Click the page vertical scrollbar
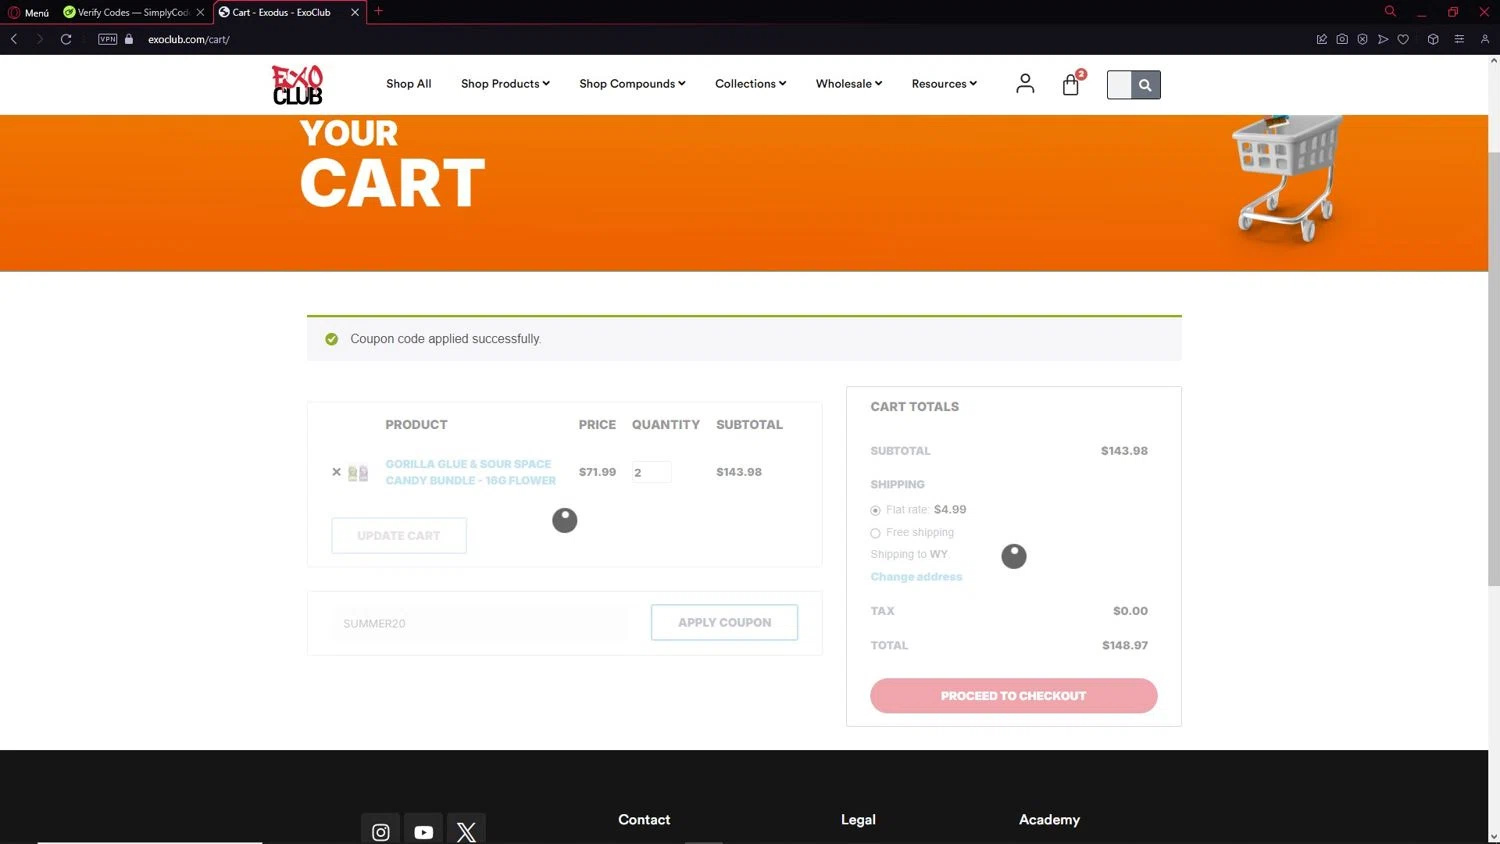The image size is (1500, 844). 1494,370
